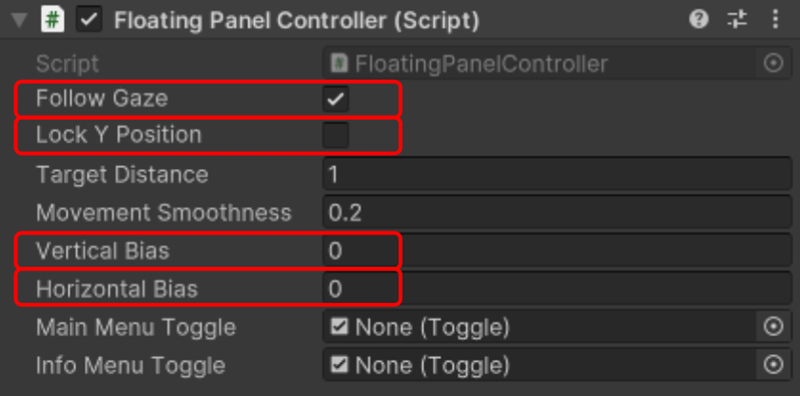Screen dimensions: 800x396
Task: Enable the Lock Y Position checkbox
Action: (336, 135)
